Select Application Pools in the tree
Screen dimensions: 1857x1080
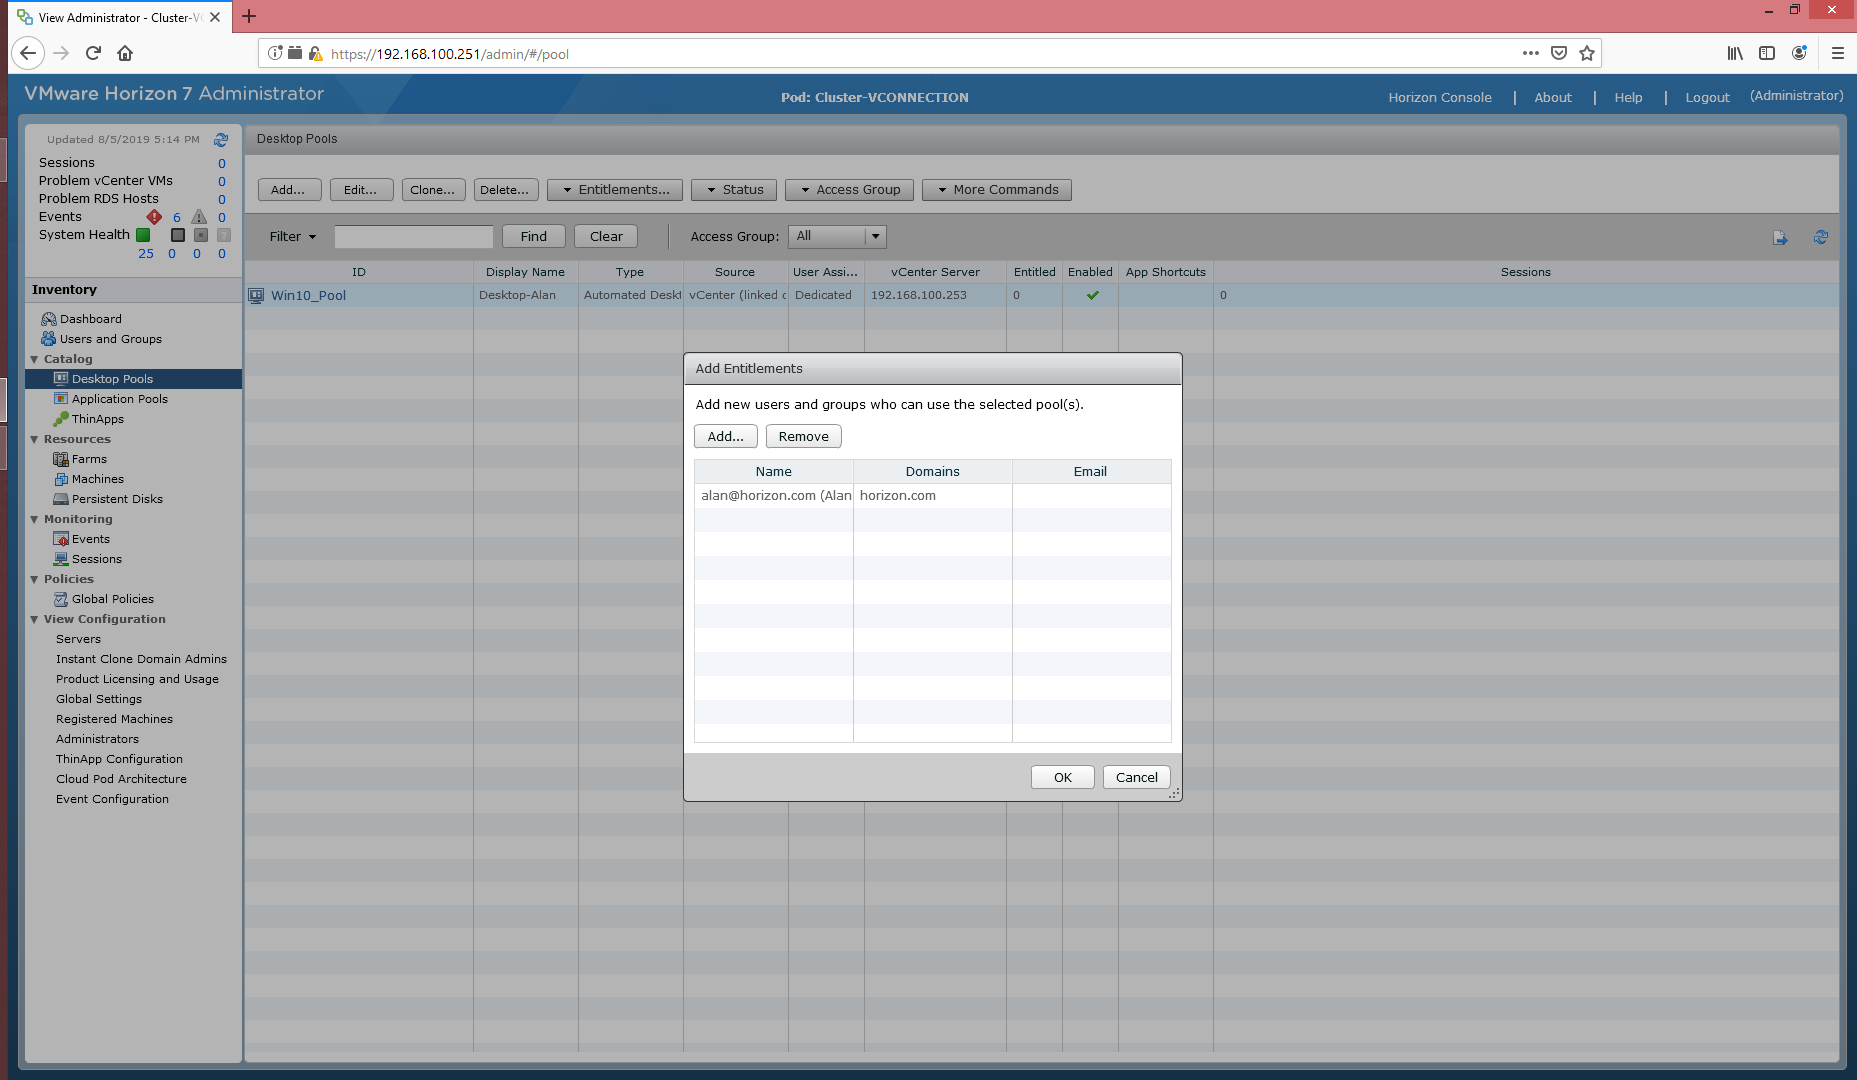[119, 399]
